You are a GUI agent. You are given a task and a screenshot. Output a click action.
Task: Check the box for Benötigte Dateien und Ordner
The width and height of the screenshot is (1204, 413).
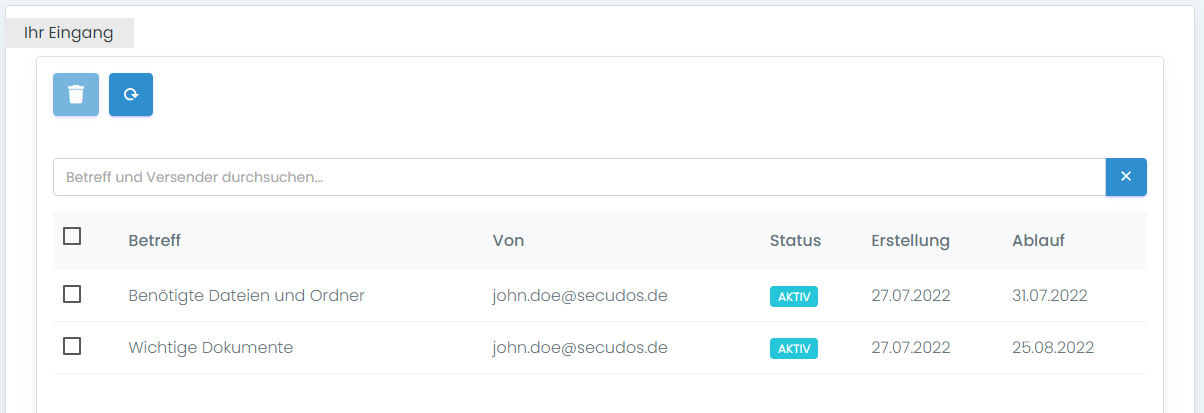click(x=72, y=295)
